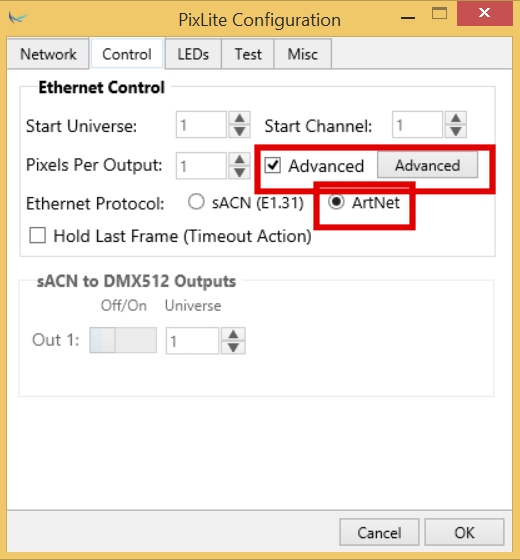520x560 pixels.
Task: Click the Start Universe input field
Action: 201,125
